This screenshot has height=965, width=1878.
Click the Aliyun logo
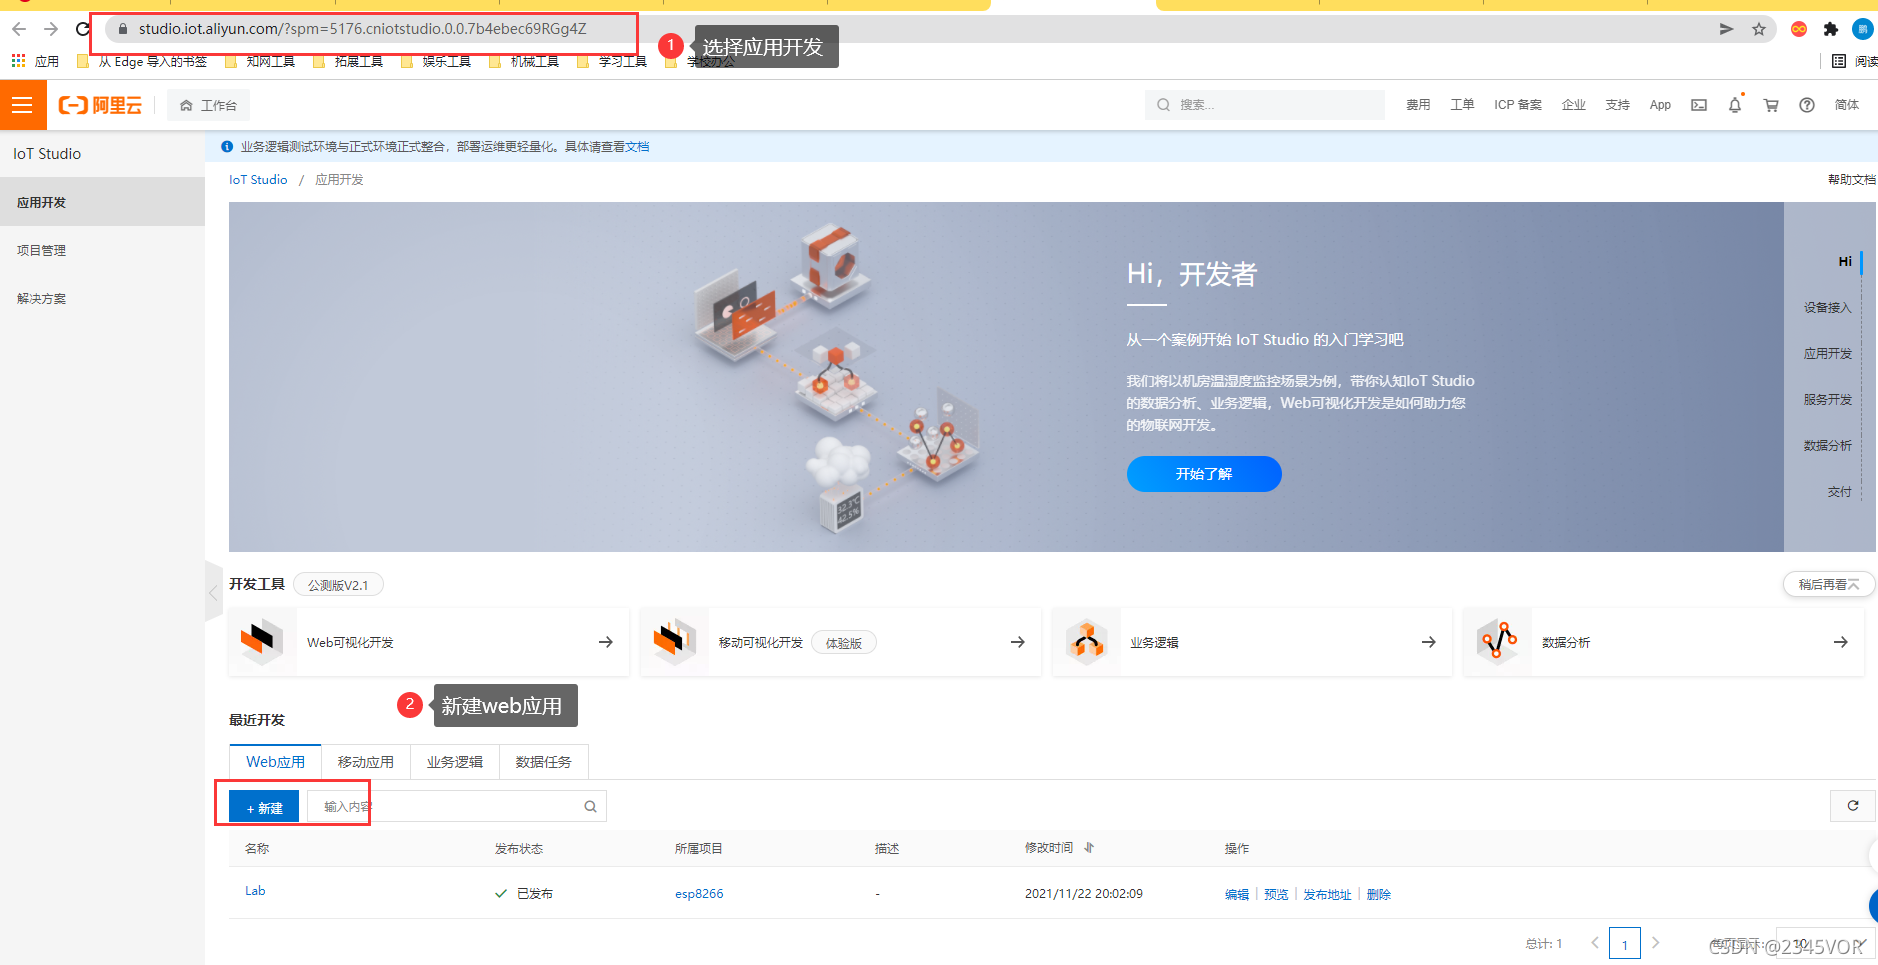point(100,105)
